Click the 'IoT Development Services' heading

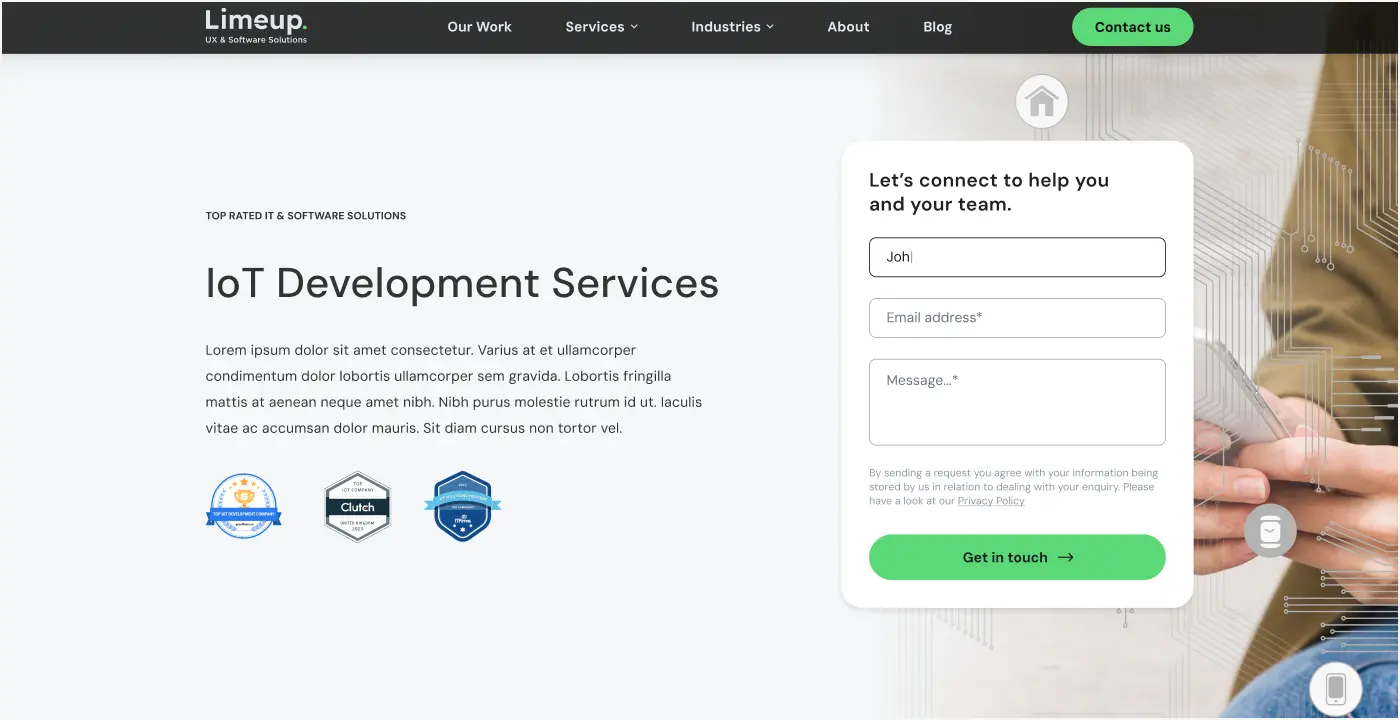[x=462, y=283]
